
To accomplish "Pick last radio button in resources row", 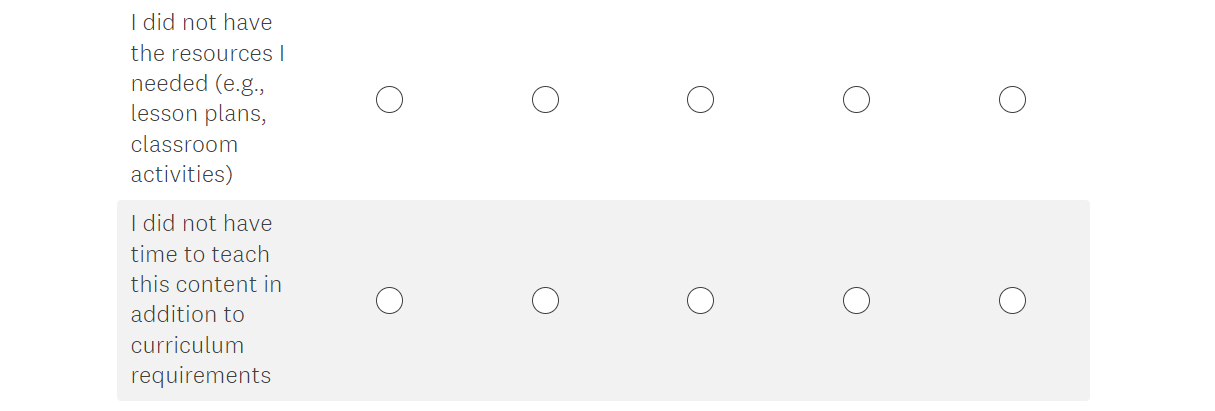I will point(1012,100).
